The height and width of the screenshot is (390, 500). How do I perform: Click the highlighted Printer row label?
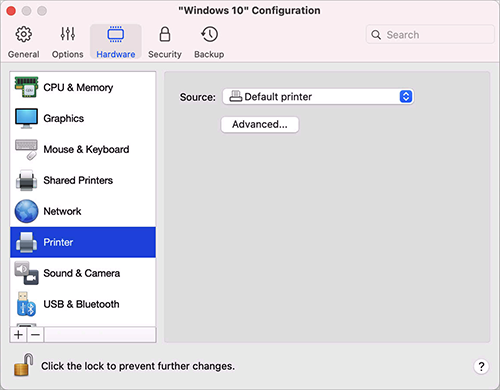[x=58, y=242]
